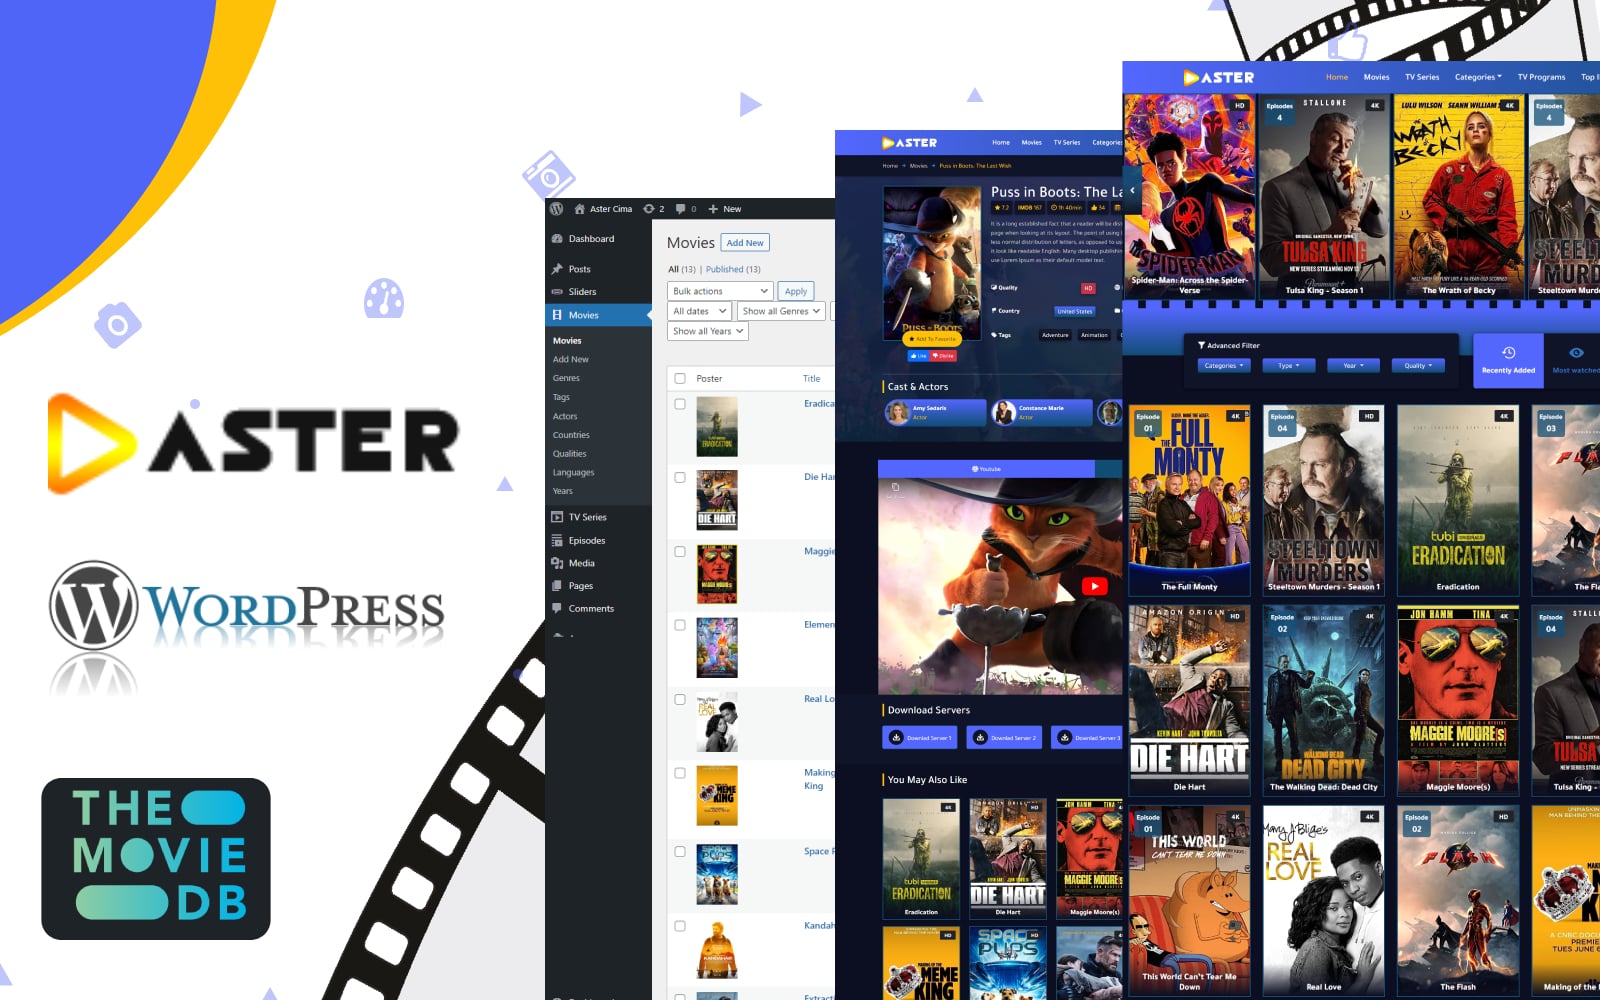The width and height of the screenshot is (1600, 1000).
Task: Select the Most Watched eye icon
Action: (x=1576, y=353)
